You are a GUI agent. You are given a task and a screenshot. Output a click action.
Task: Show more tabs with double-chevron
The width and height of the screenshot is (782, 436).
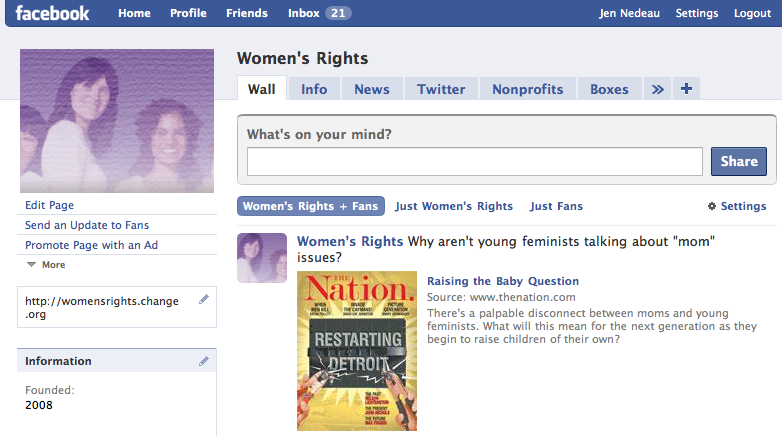pyautogui.click(x=657, y=89)
